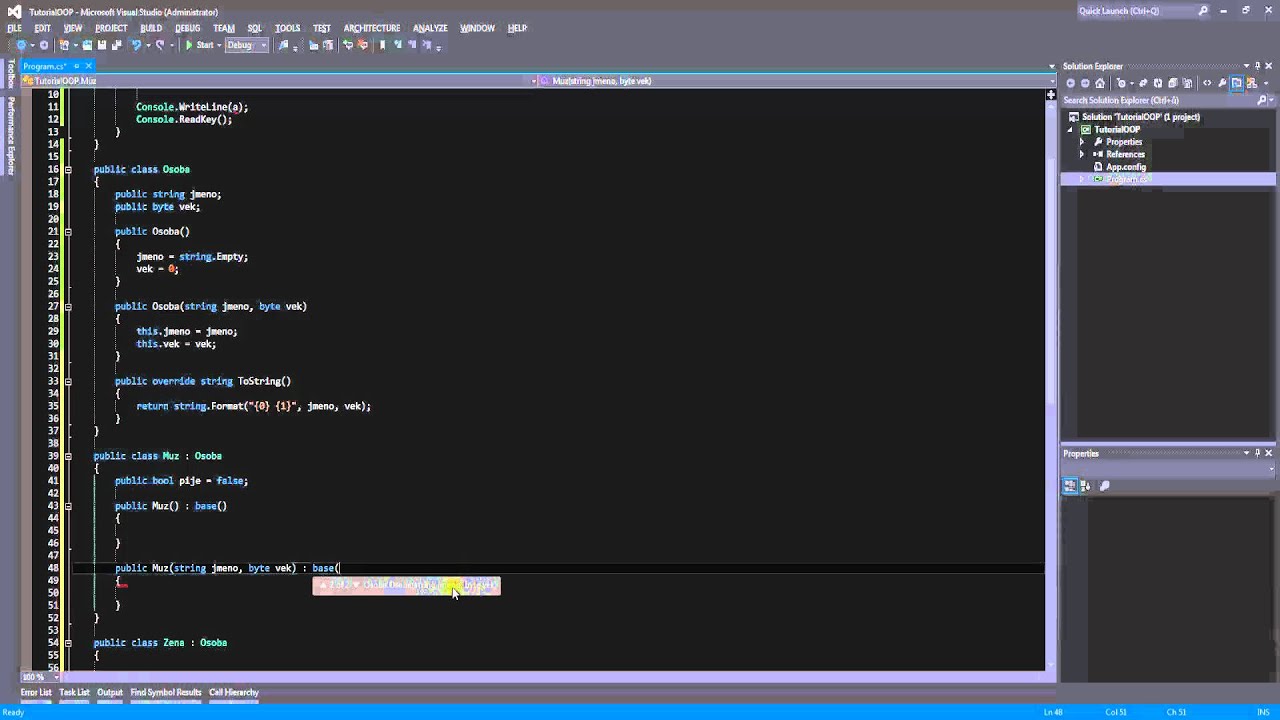The width and height of the screenshot is (1280, 720).
Task: Toggle auto-hide pin on Properties panel
Action: tap(1257, 453)
